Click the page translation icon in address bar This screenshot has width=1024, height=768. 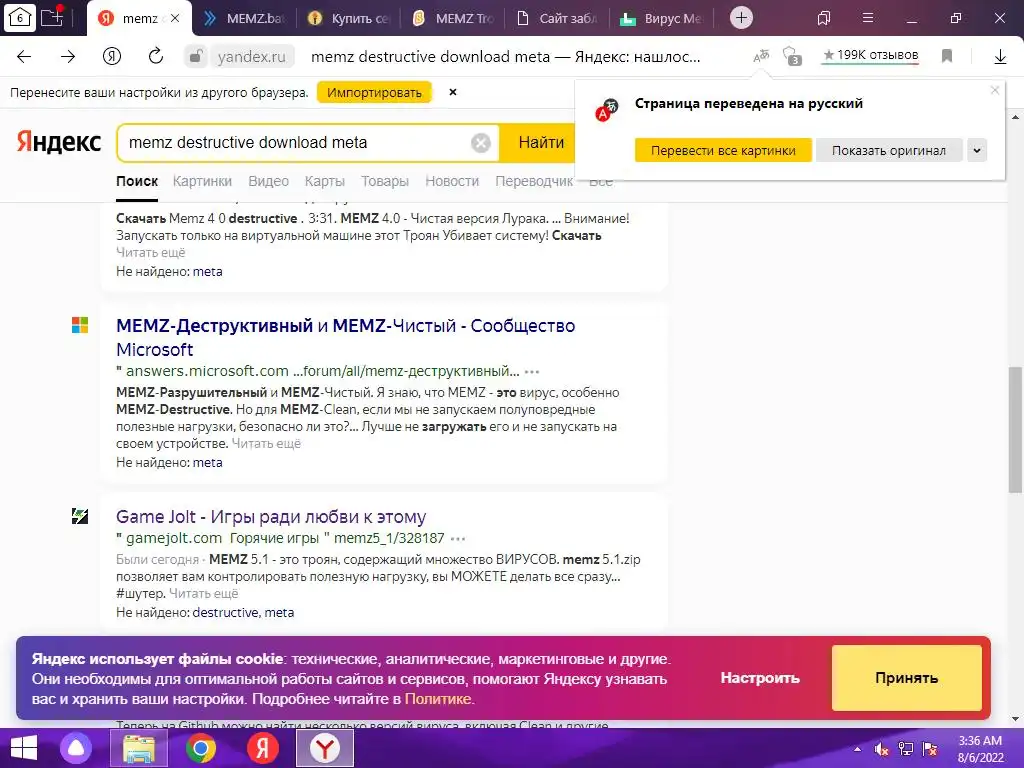pyautogui.click(x=761, y=57)
